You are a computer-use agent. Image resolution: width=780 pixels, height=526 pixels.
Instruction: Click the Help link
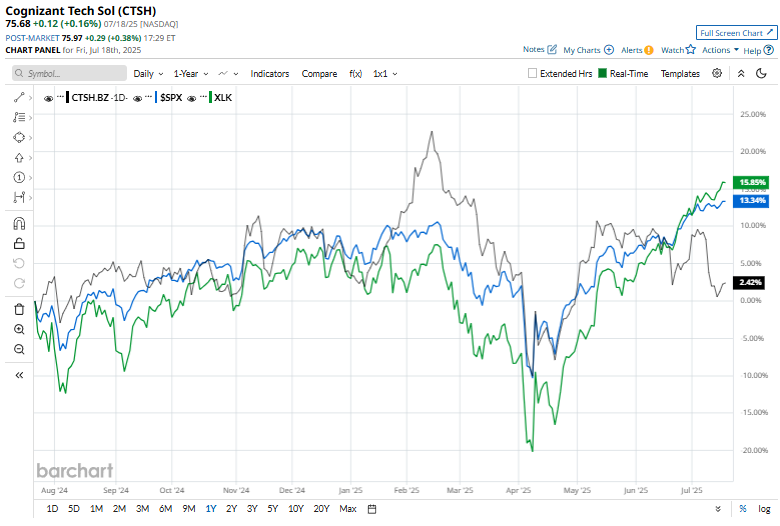pyautogui.click(x=752, y=50)
